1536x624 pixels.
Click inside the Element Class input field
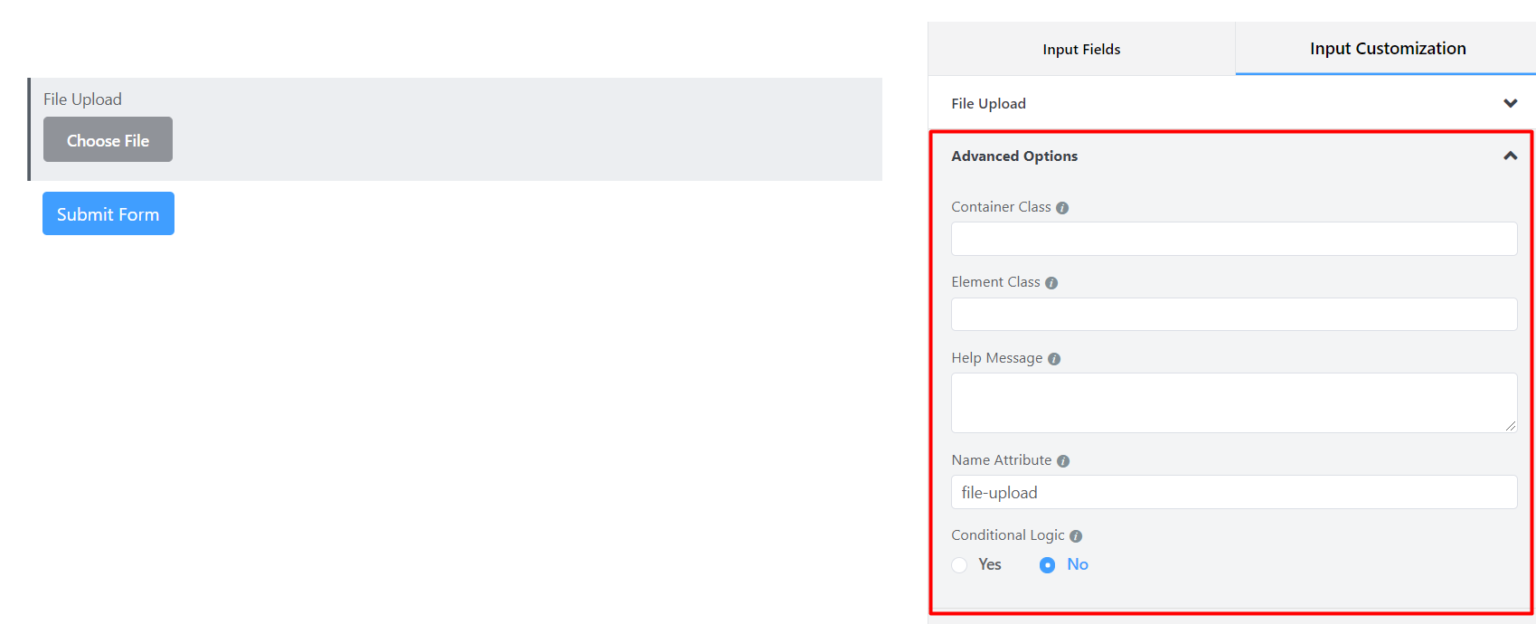coord(1234,314)
